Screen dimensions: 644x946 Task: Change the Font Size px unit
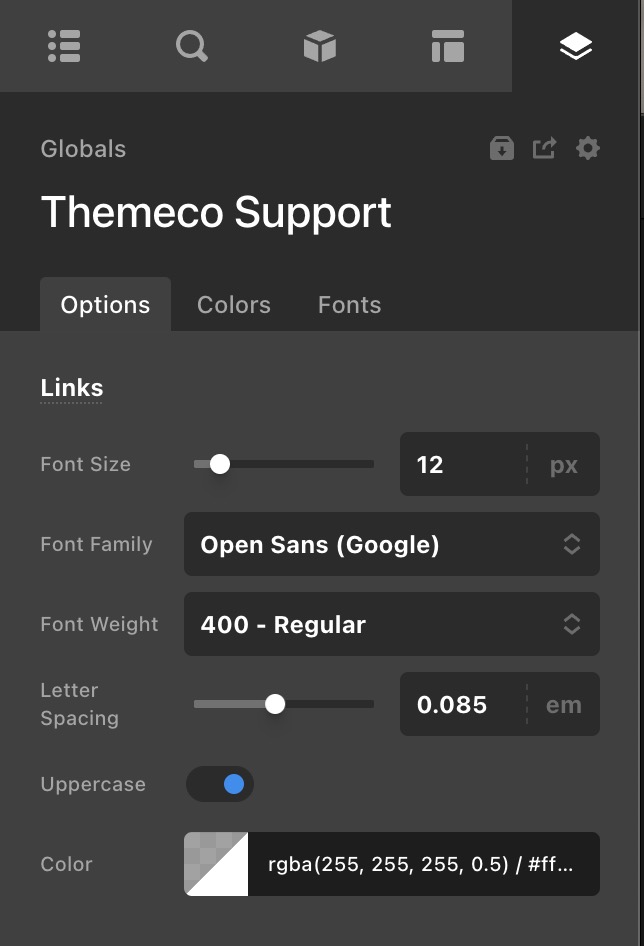coord(564,464)
